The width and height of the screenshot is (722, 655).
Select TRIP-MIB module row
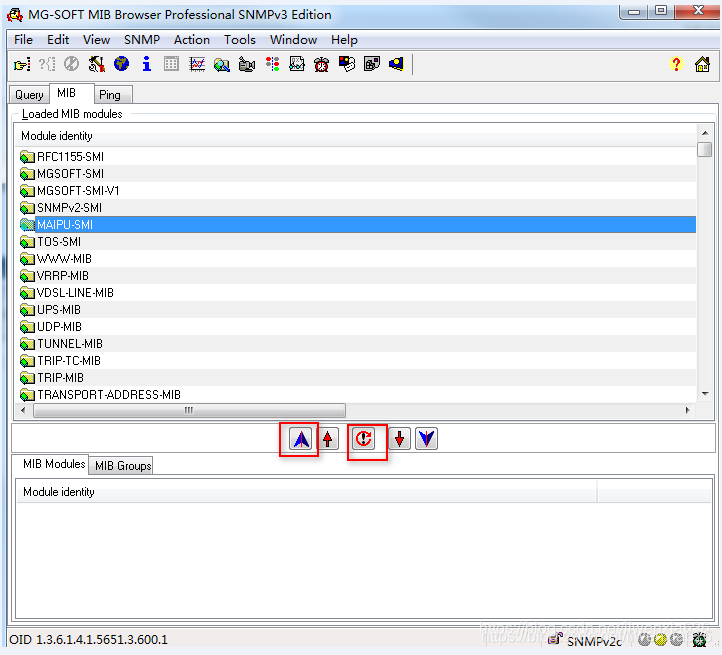[x=357, y=378]
